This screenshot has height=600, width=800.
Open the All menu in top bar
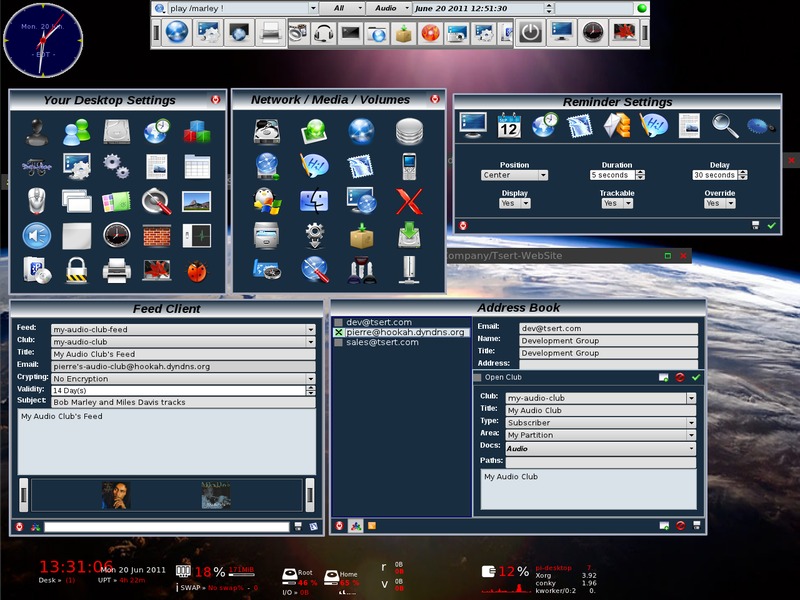[339, 8]
